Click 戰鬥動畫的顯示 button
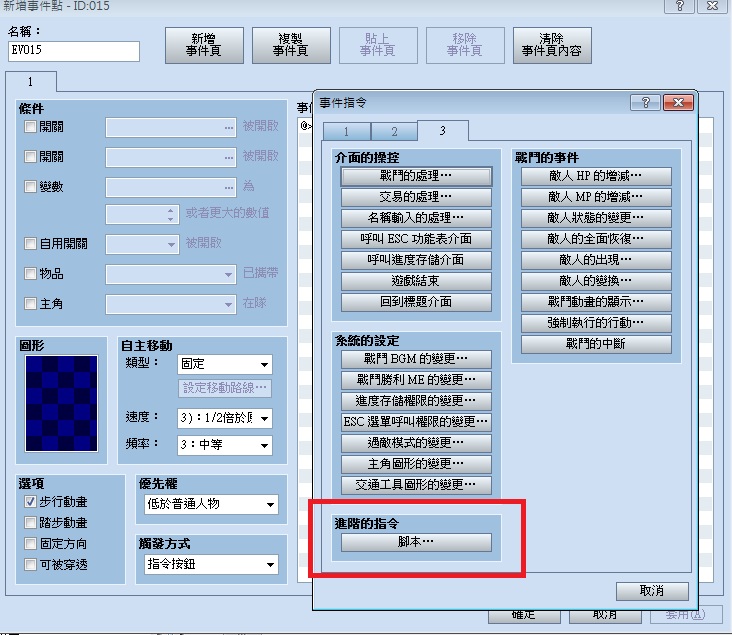732x635 pixels. (x=596, y=302)
